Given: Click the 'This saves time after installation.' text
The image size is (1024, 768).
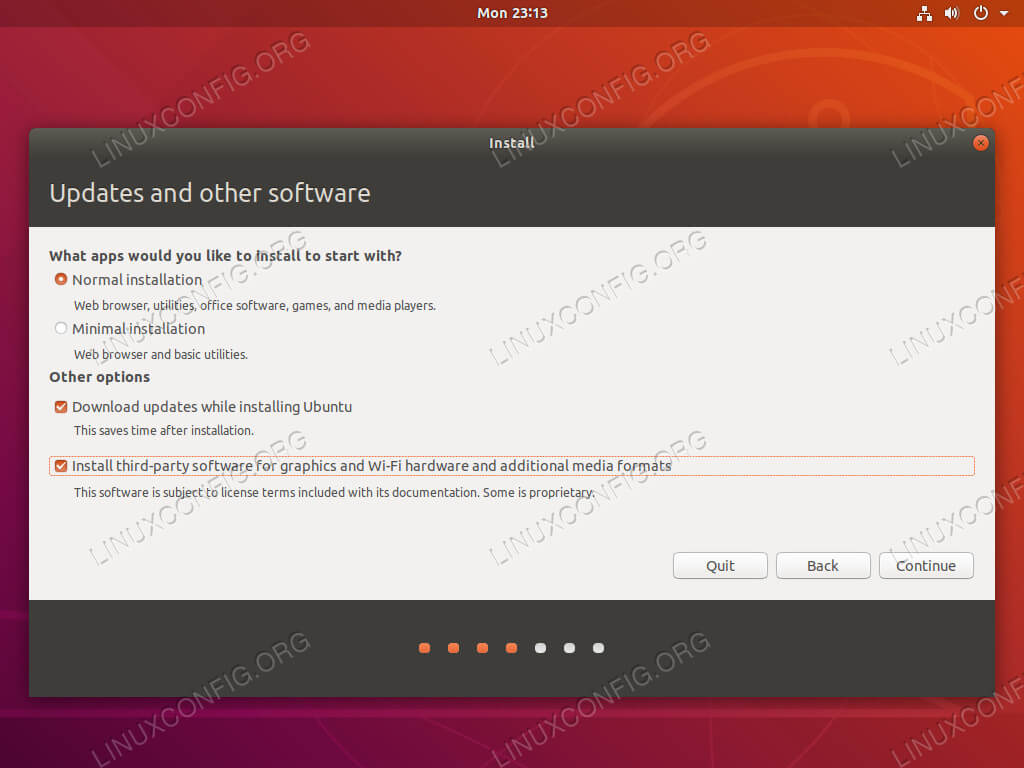Looking at the screenshot, I should coord(164,430).
